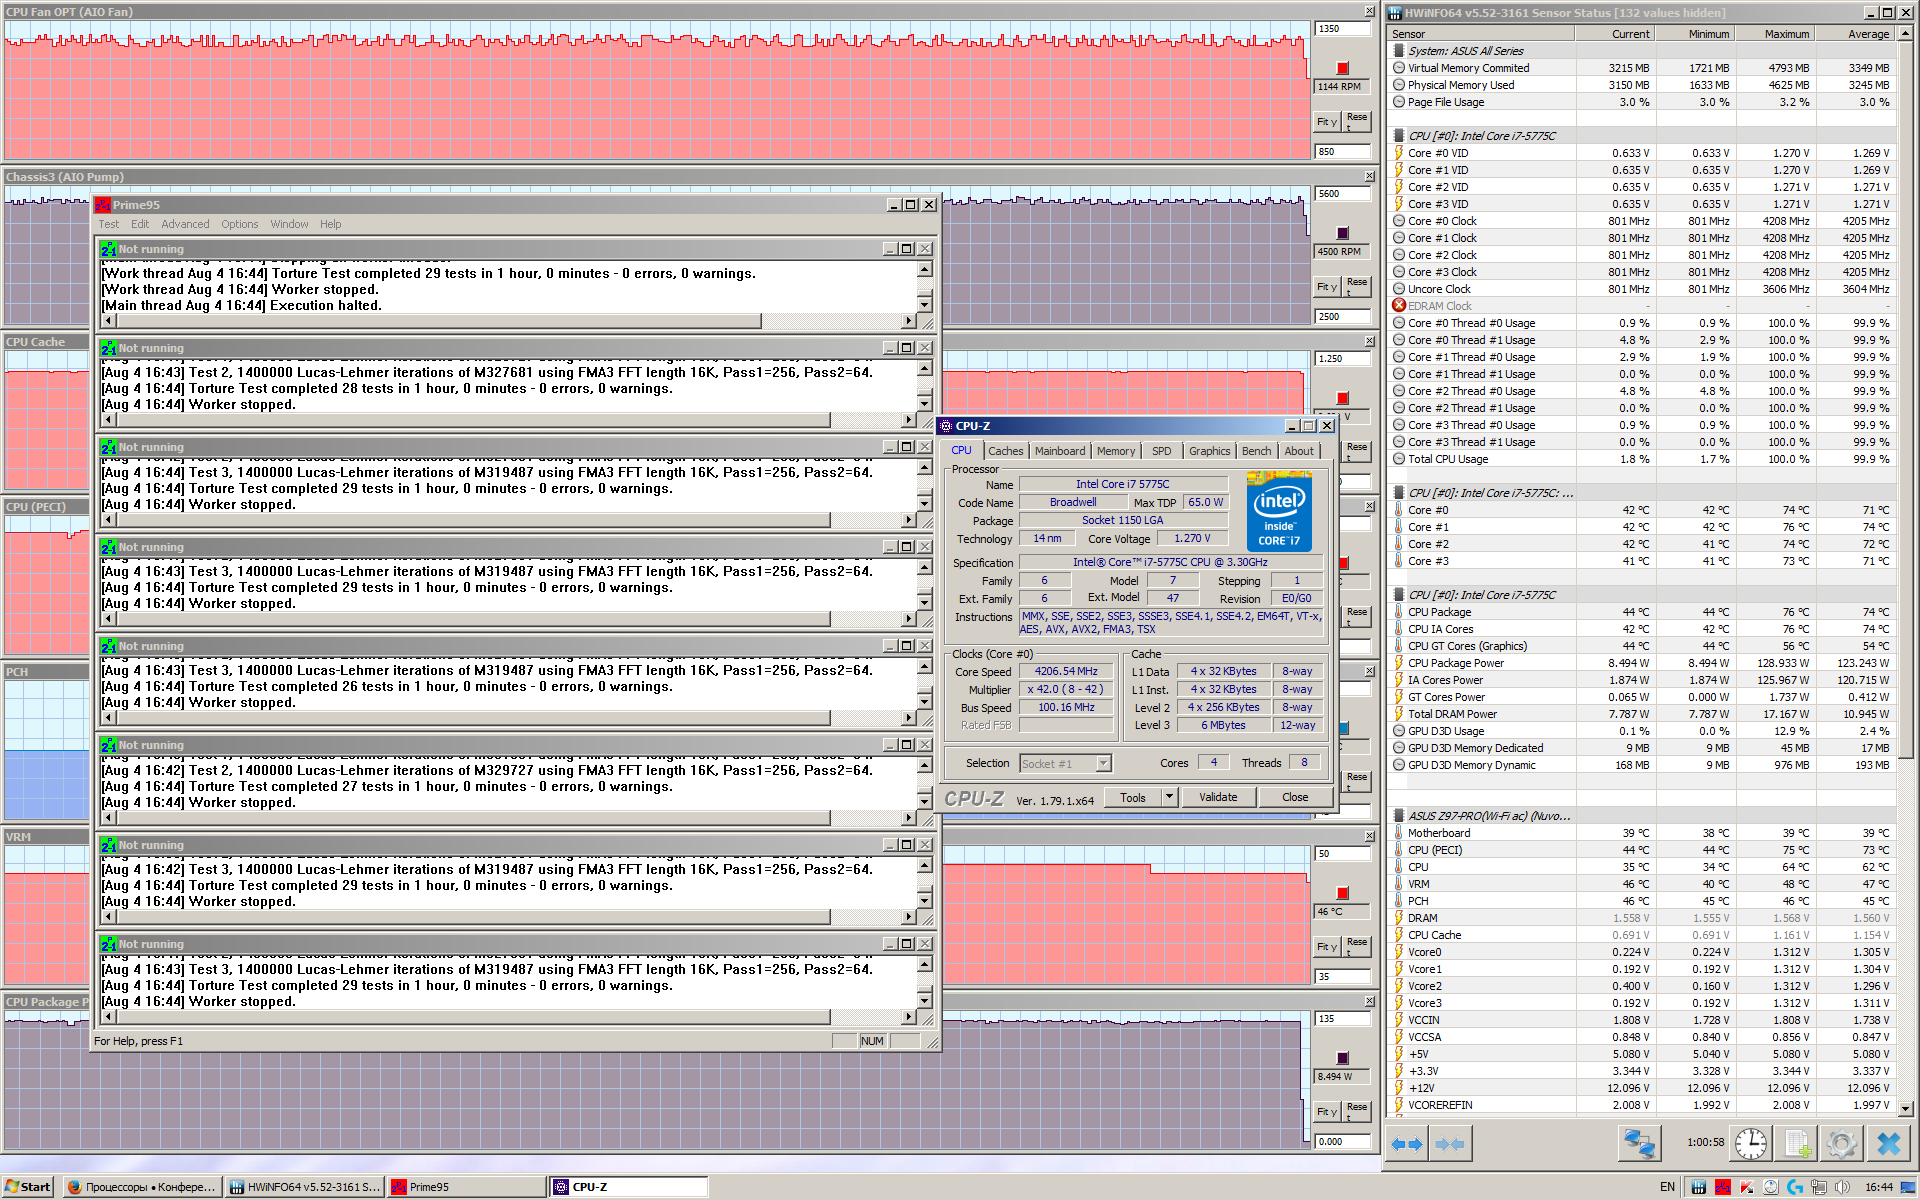Open HWiNFO sensor settings gear icon
Viewport: 1920px width, 1200px height.
1841,1143
